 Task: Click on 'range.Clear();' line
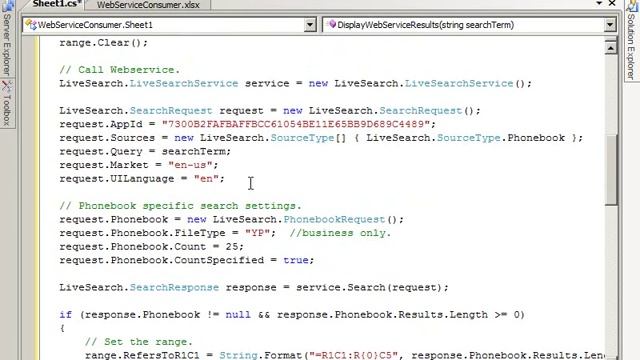click(x=103, y=43)
